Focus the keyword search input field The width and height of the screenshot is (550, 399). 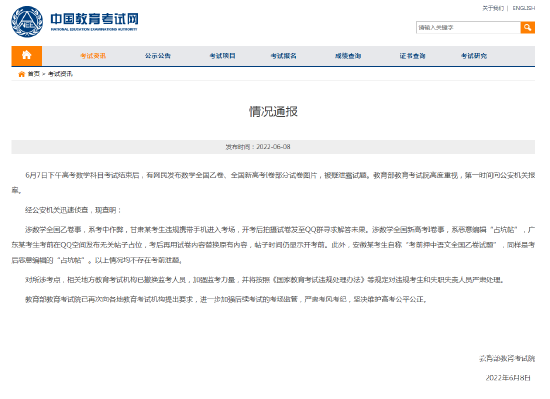click(x=468, y=27)
